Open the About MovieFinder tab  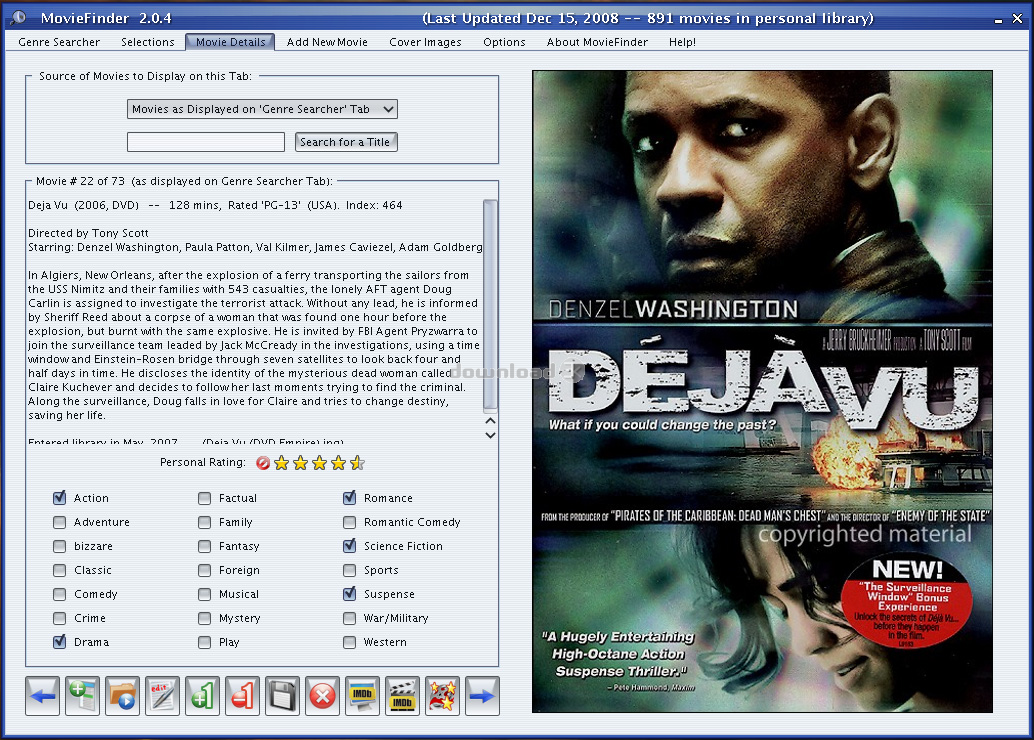click(x=597, y=42)
